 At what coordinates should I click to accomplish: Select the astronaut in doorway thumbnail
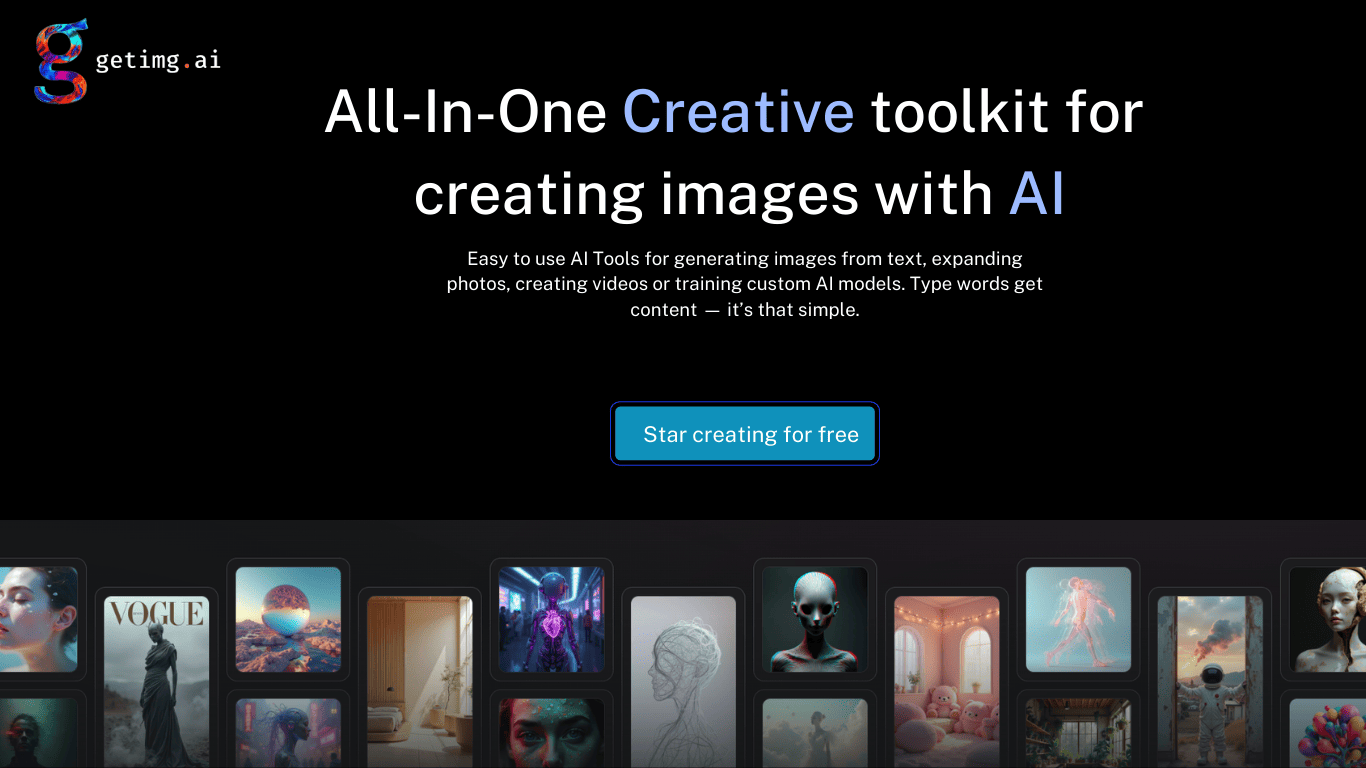(1210, 682)
